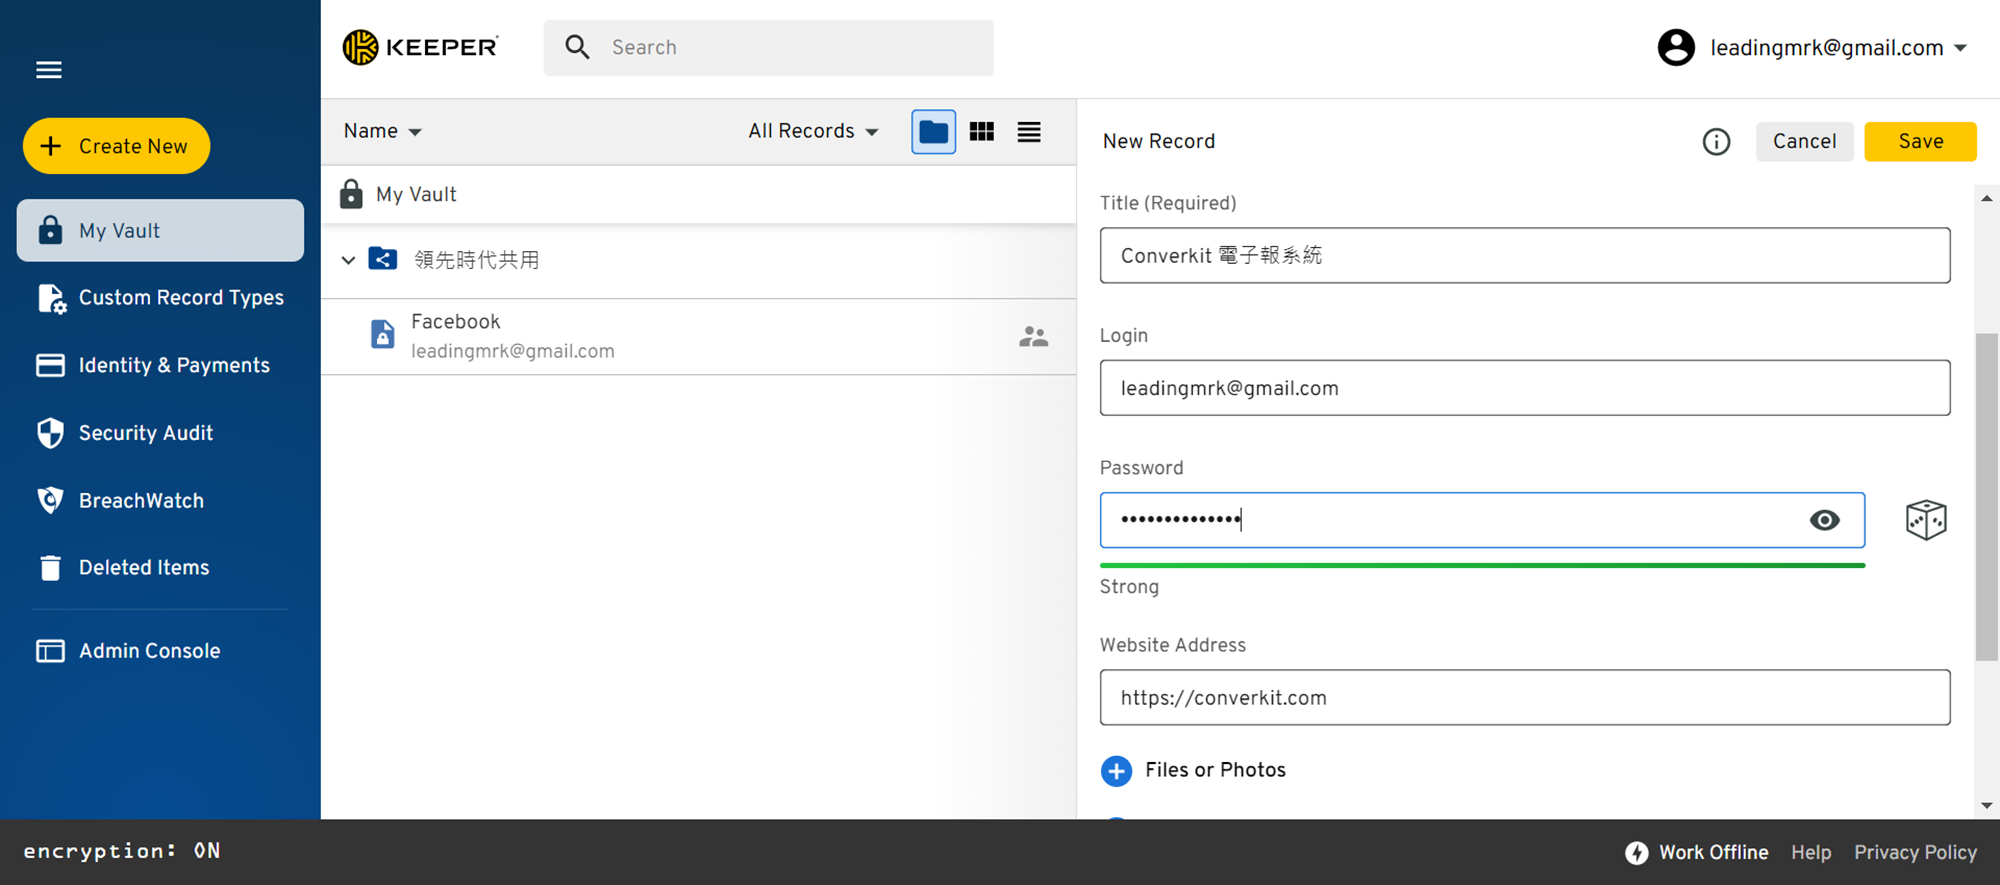
Task: Show password with the eye icon
Action: [x=1824, y=520]
